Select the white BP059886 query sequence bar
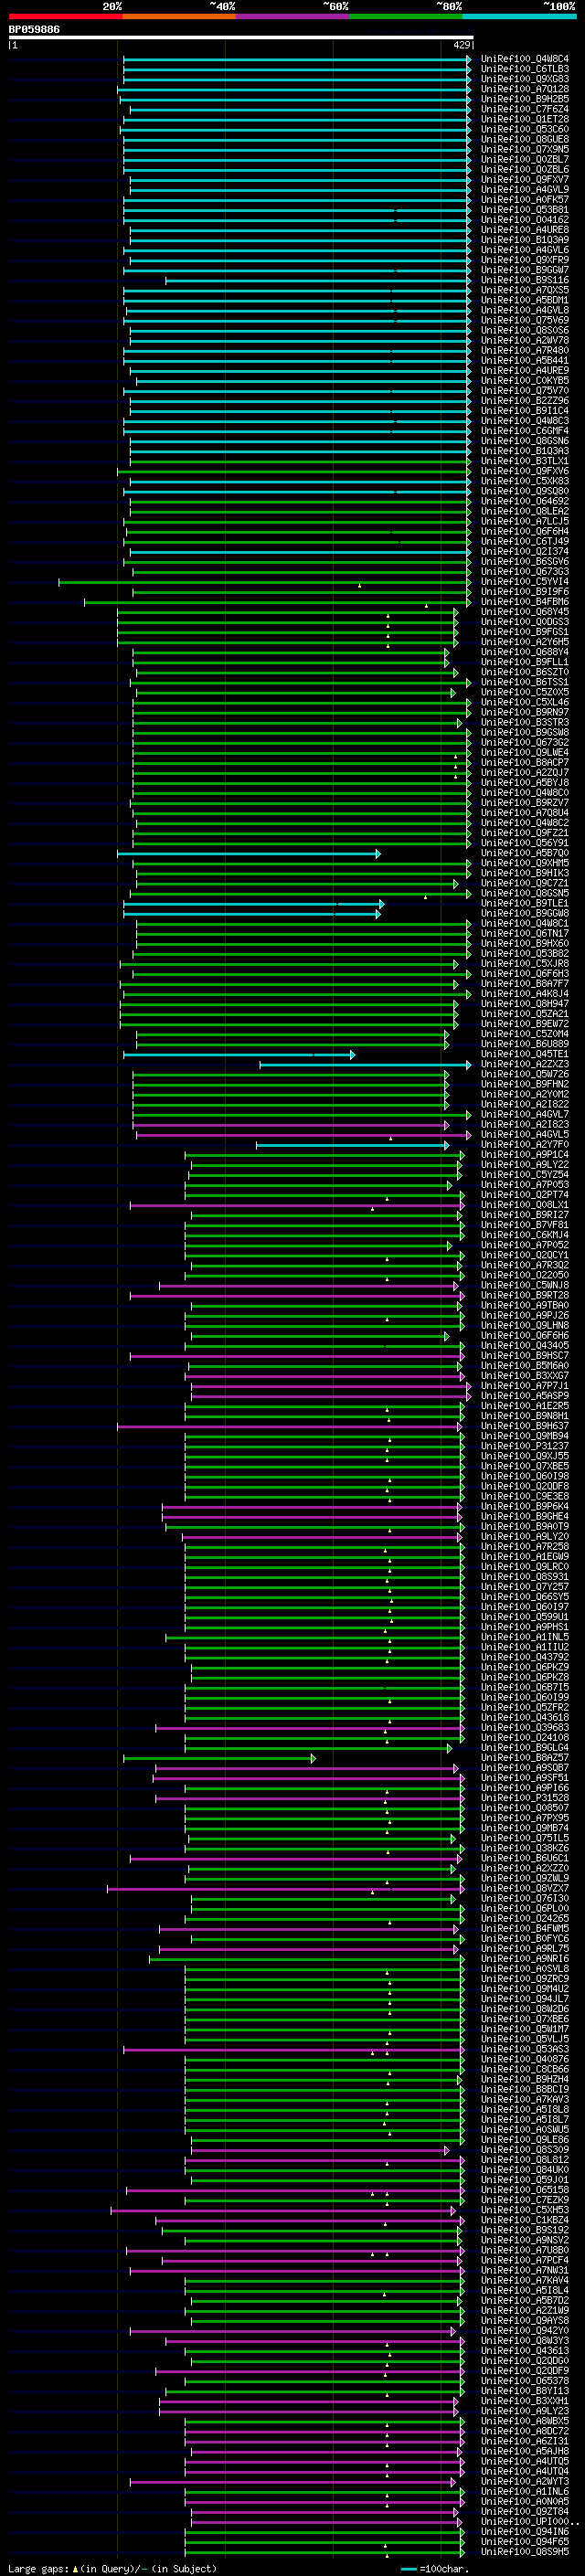The width and height of the screenshot is (585, 2576). click(x=241, y=37)
